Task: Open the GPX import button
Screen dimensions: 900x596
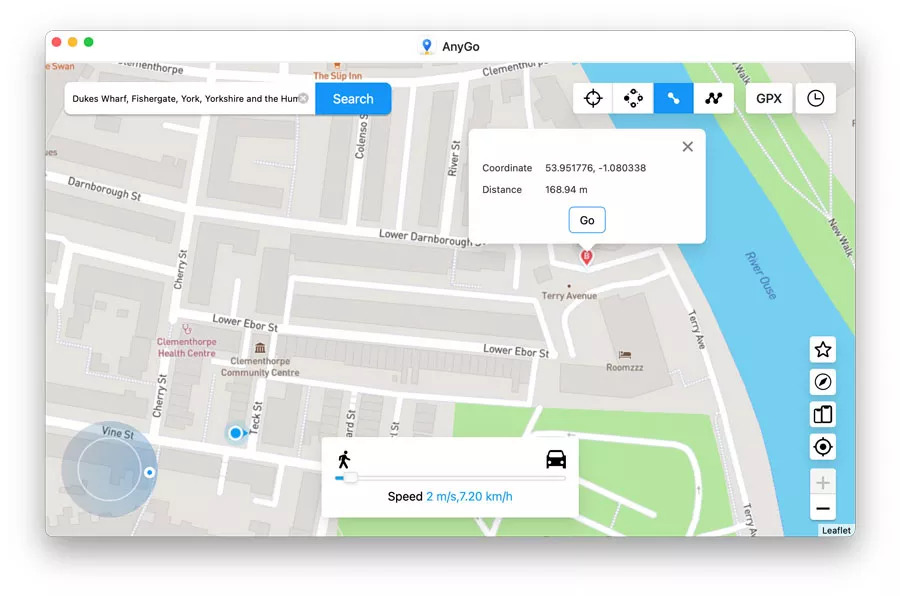Action: pyautogui.click(x=769, y=98)
